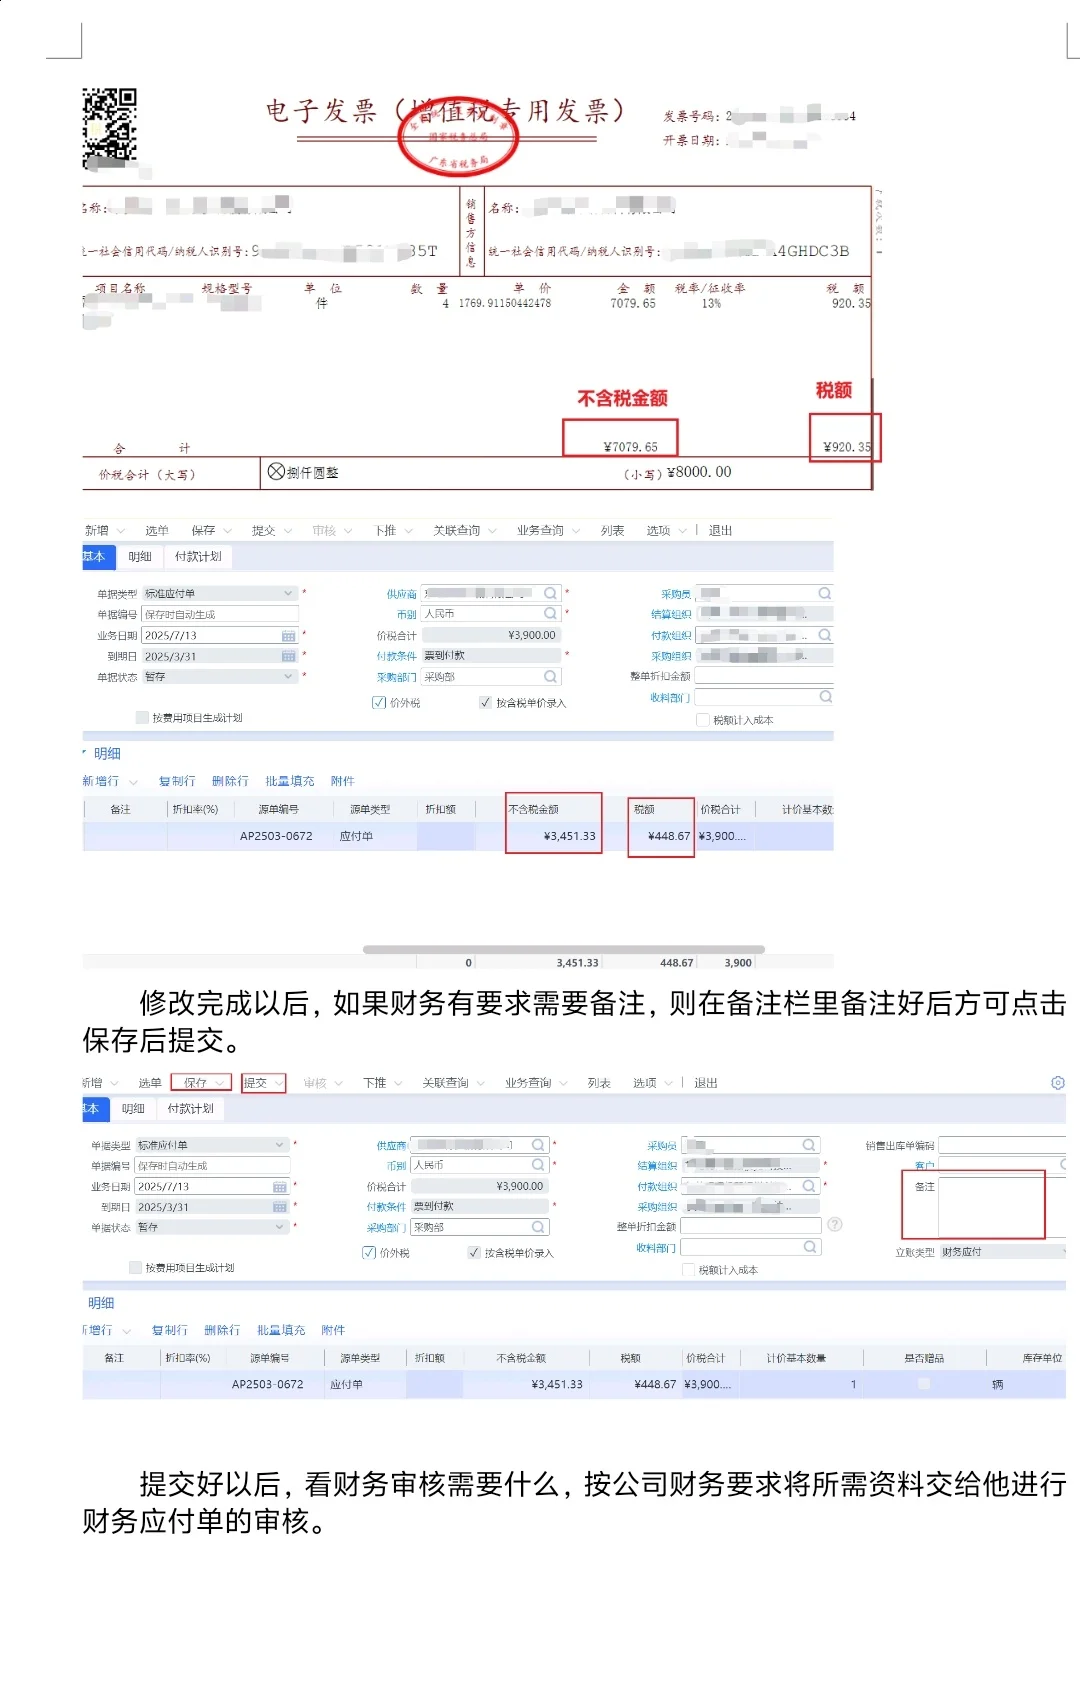
Task: Toggle 按费用项目生成计划 checkbox in upper form
Action: coord(142,718)
